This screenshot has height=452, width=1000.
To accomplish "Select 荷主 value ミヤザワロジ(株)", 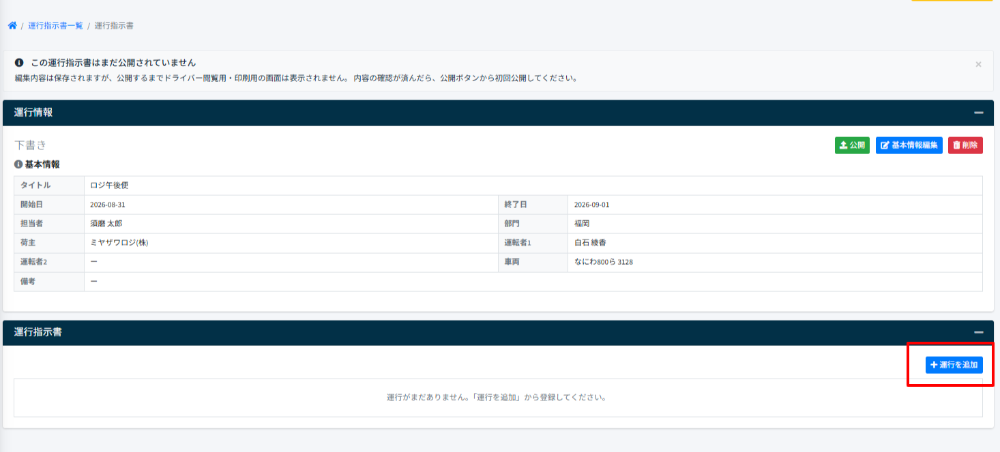I will (x=120, y=244).
